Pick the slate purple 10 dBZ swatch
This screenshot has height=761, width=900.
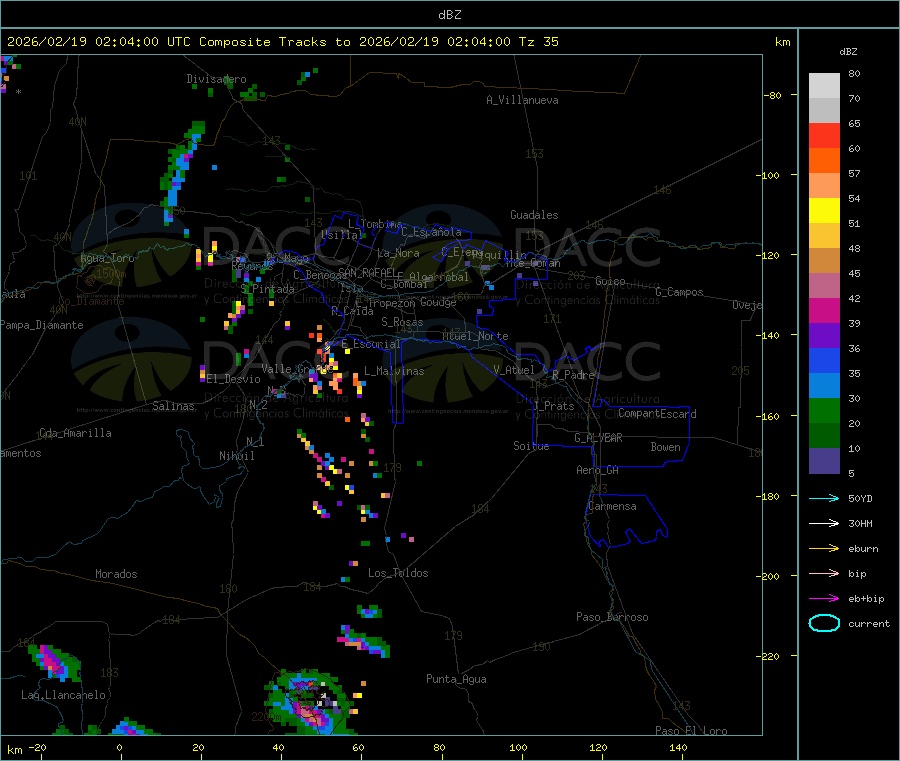click(824, 461)
